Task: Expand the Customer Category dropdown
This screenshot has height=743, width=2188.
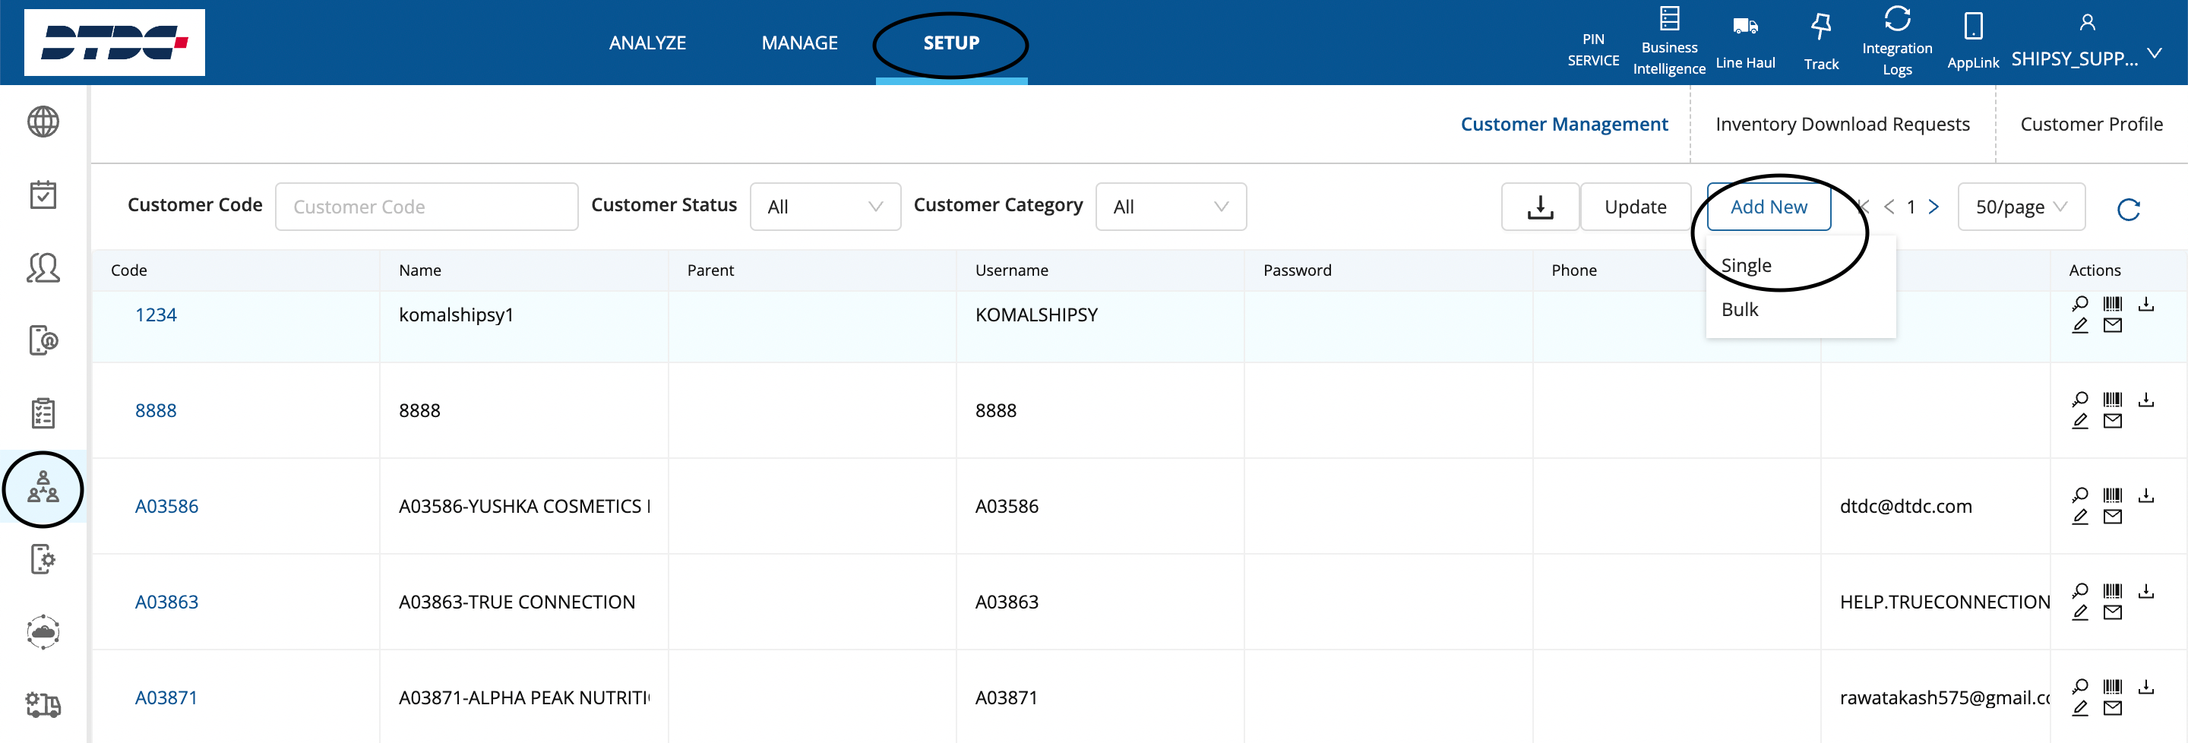Action: pyautogui.click(x=1170, y=207)
